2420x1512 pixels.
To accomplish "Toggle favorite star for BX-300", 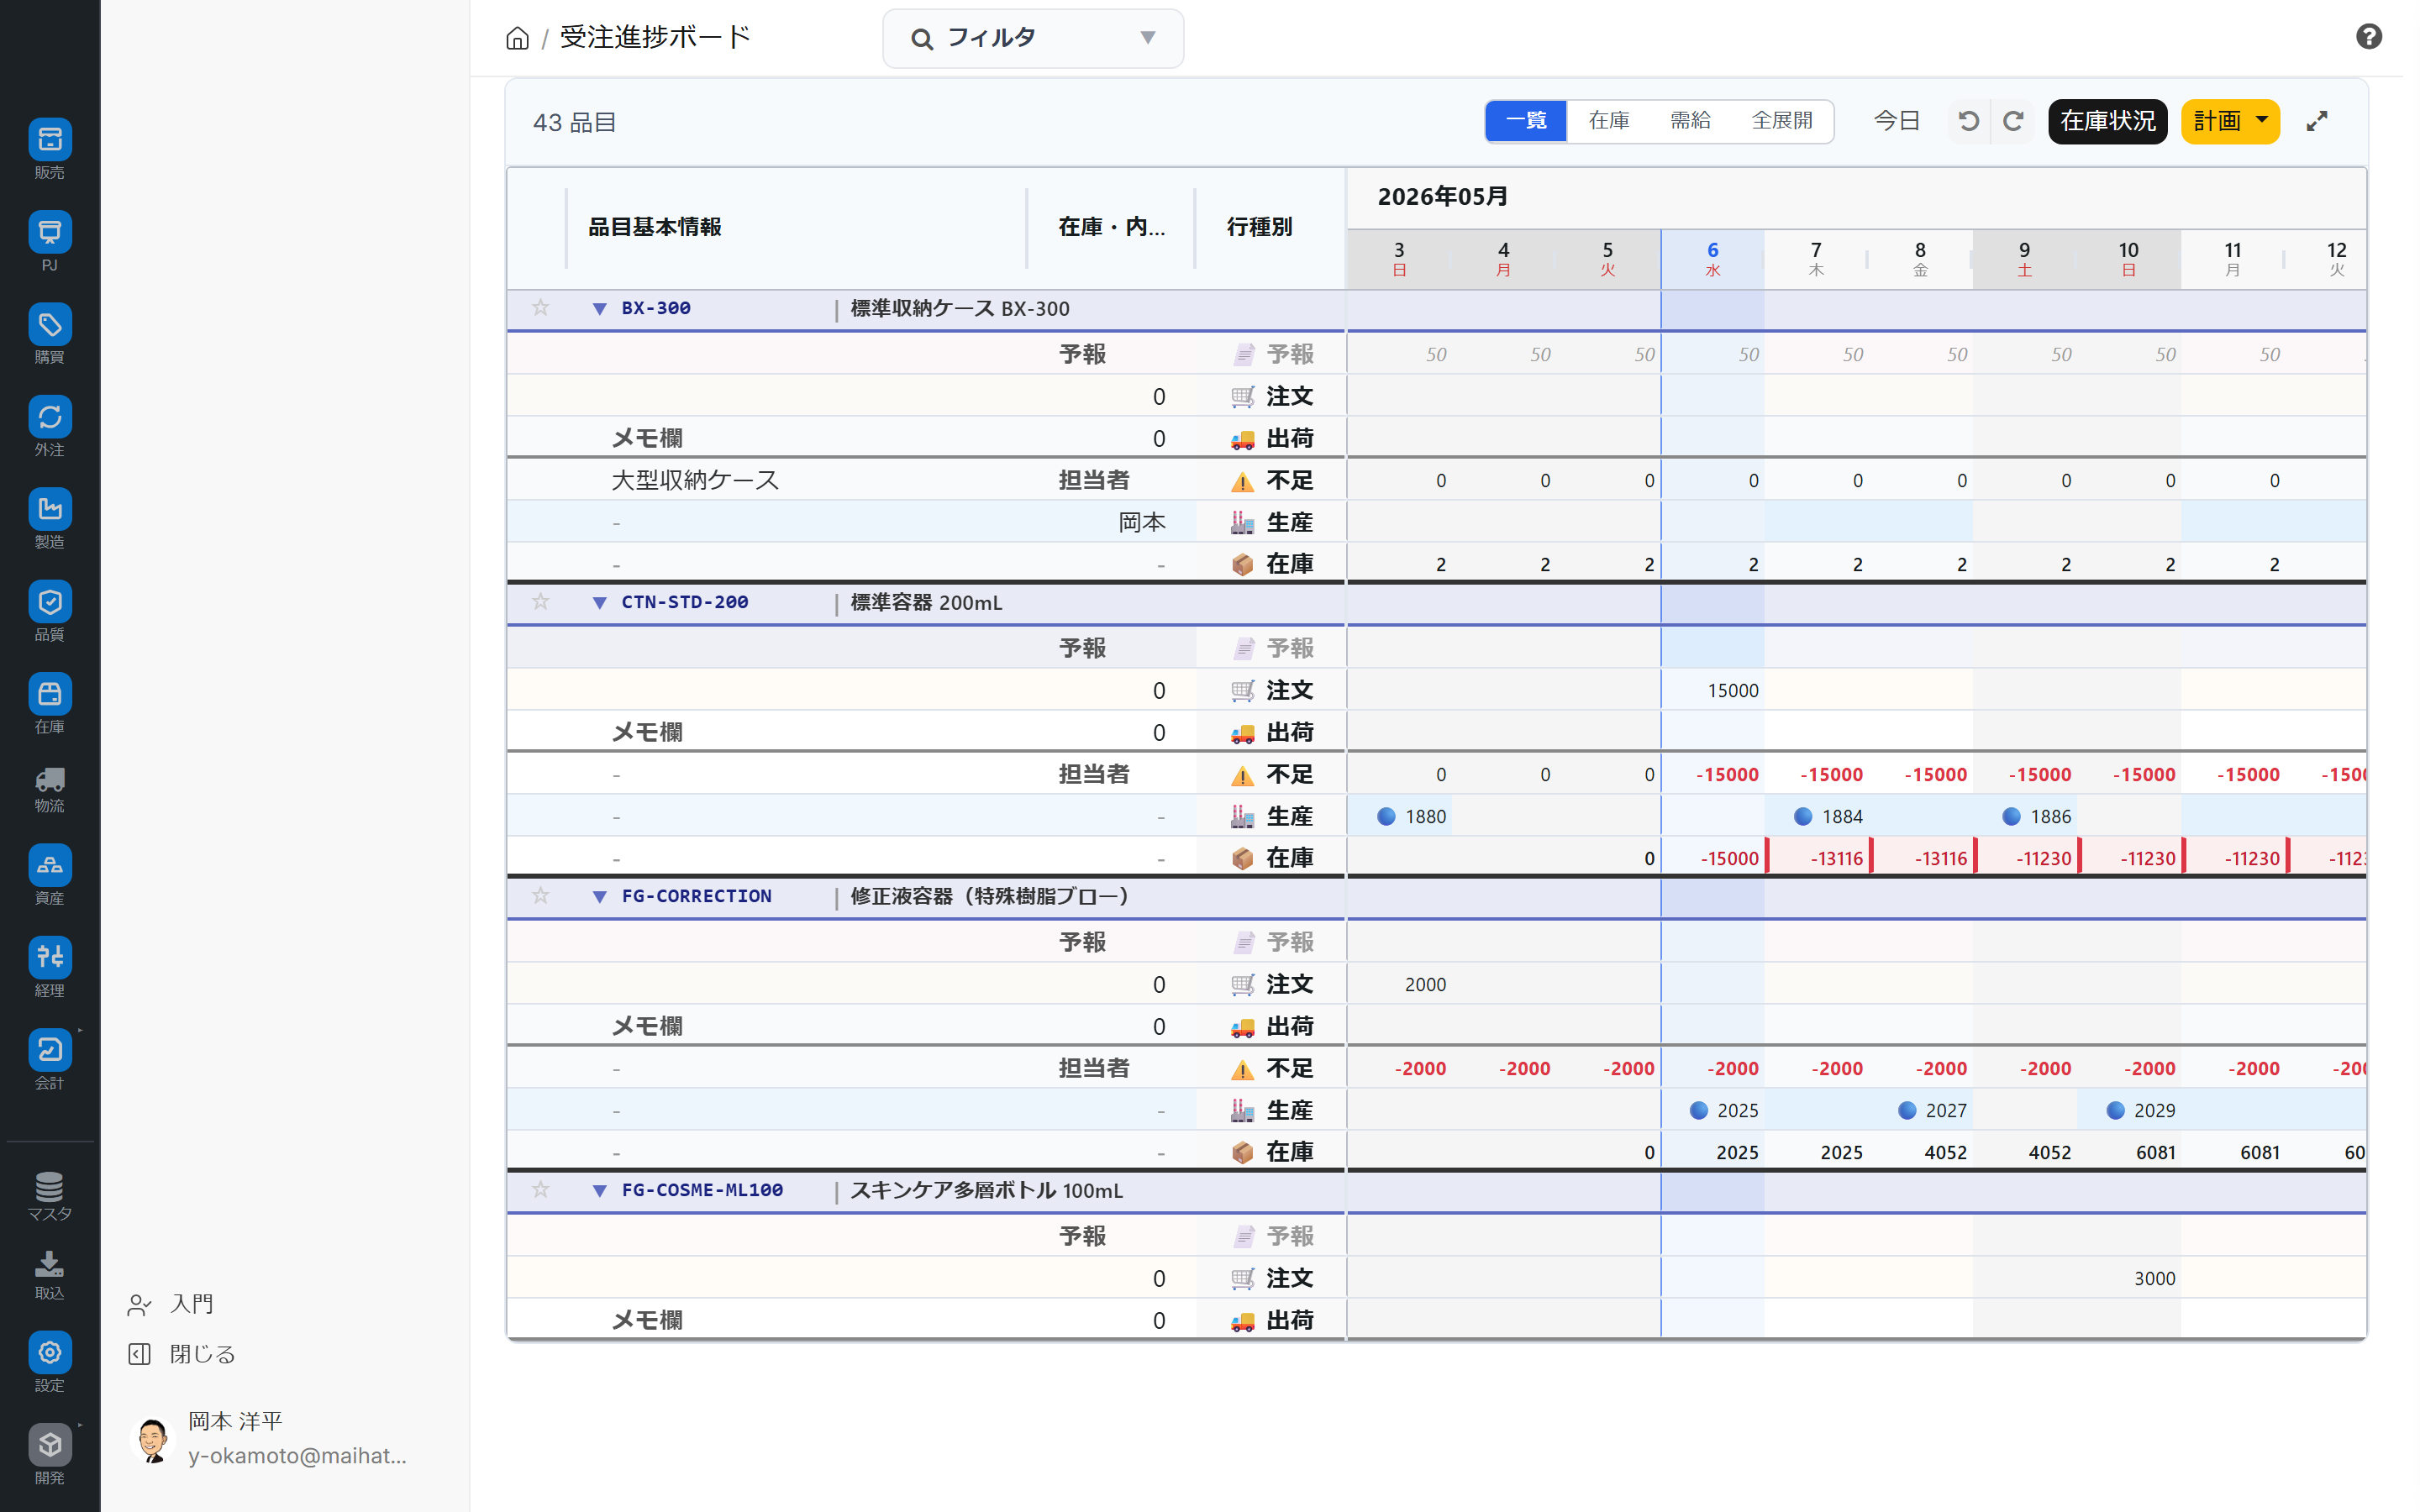I will point(541,308).
